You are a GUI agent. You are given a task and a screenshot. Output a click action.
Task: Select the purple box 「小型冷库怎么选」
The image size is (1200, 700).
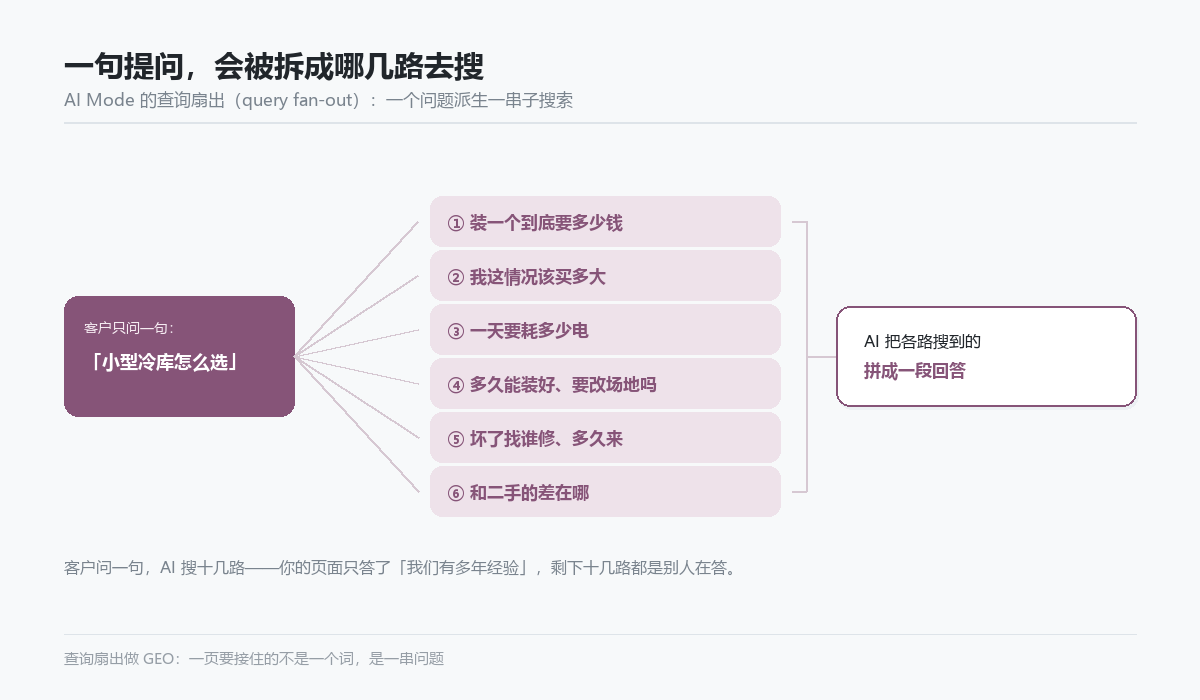click(179, 356)
